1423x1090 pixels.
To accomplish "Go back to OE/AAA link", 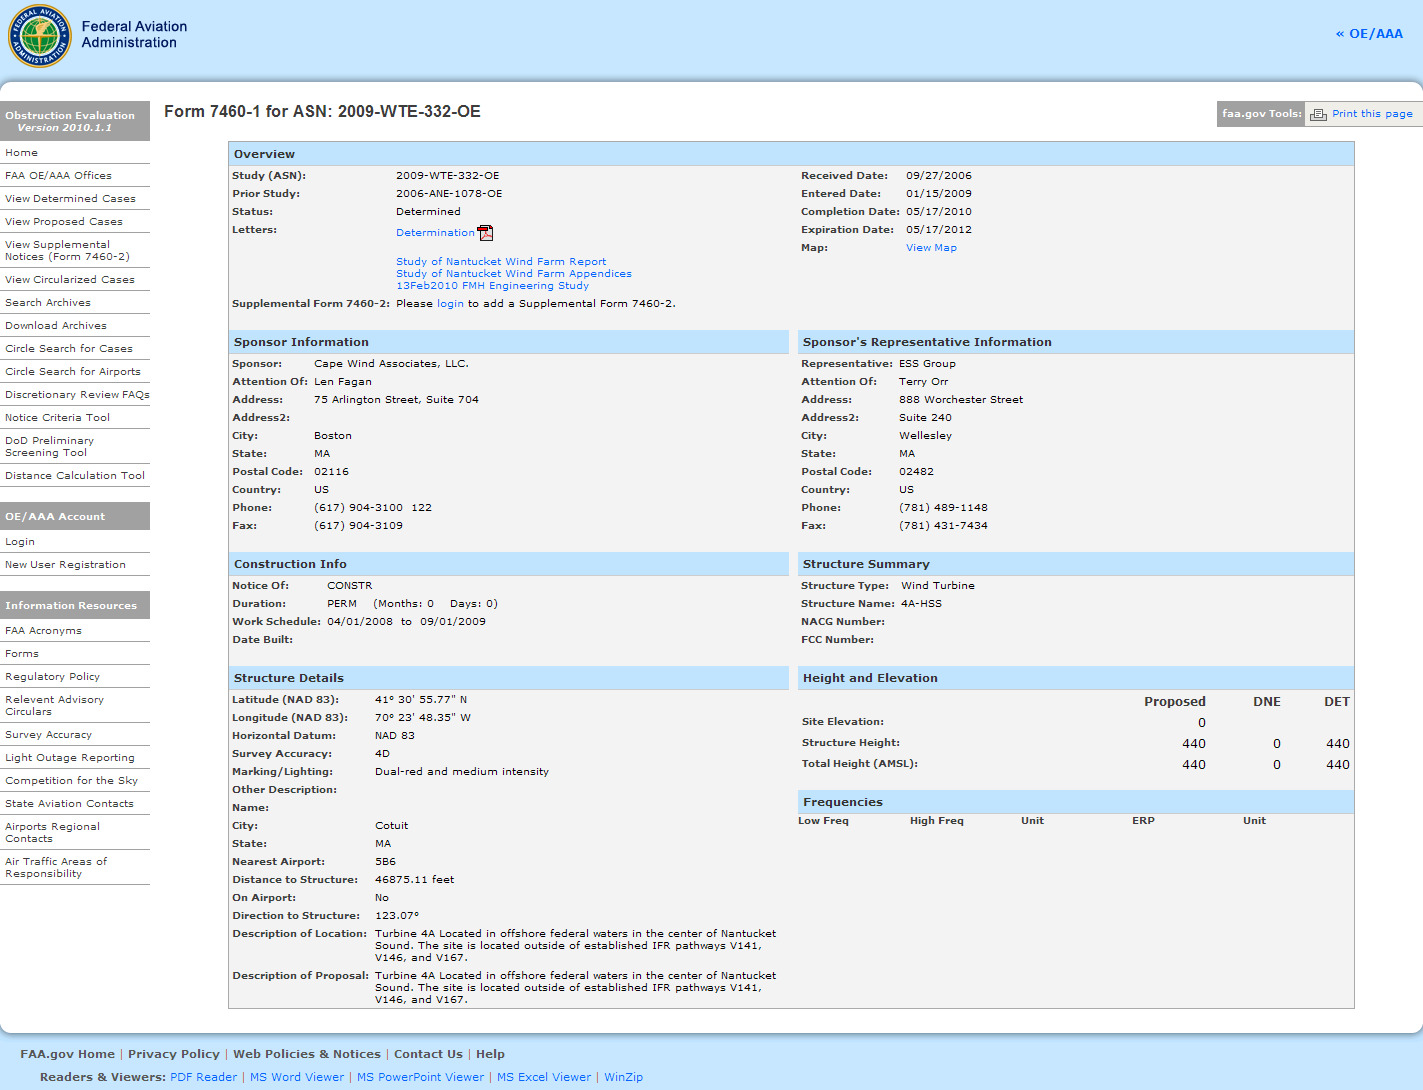I will (x=1368, y=34).
